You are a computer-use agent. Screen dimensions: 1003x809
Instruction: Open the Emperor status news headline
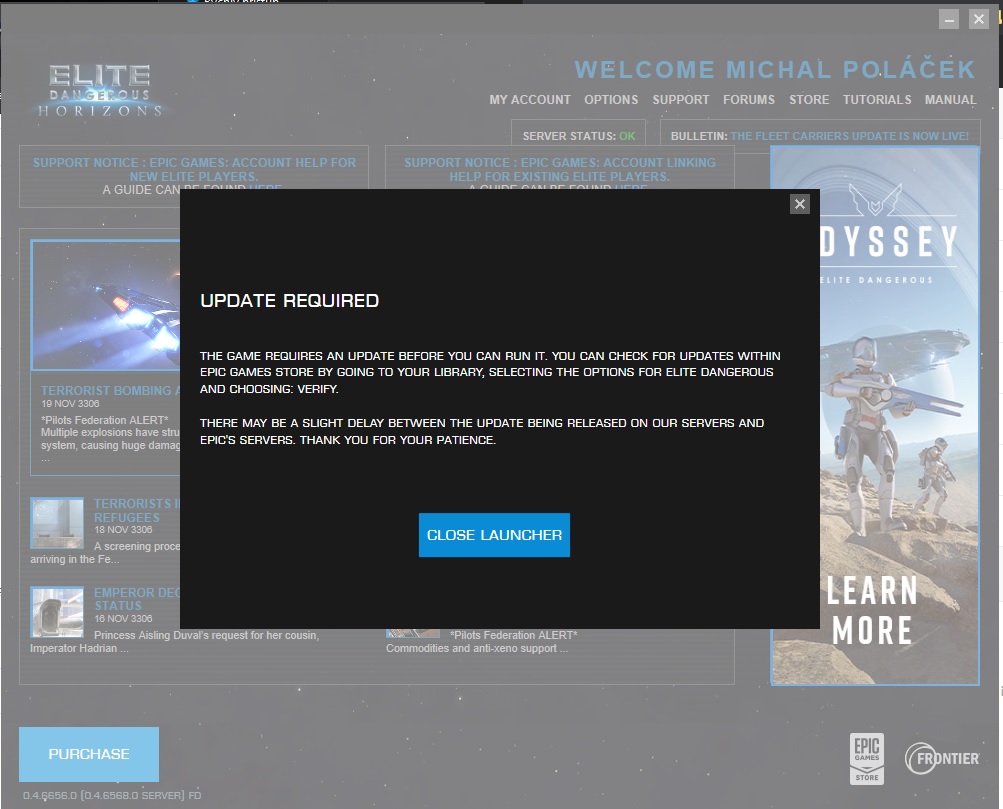click(137, 599)
